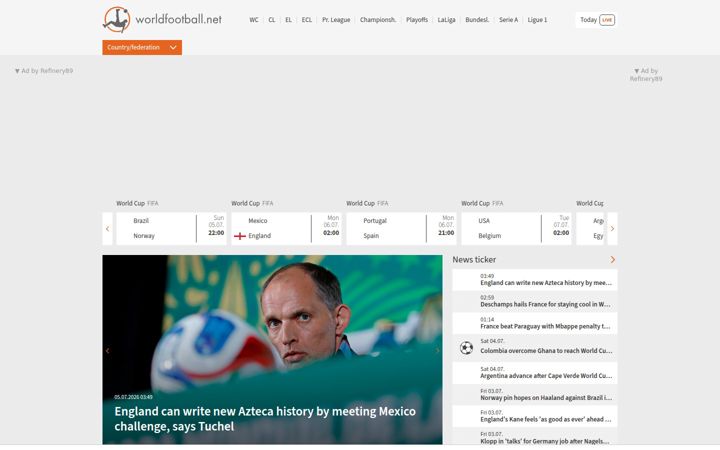This screenshot has height=450, width=720.
Task: Open 'Colombia overcome Ghana' news item
Action: click(535, 348)
